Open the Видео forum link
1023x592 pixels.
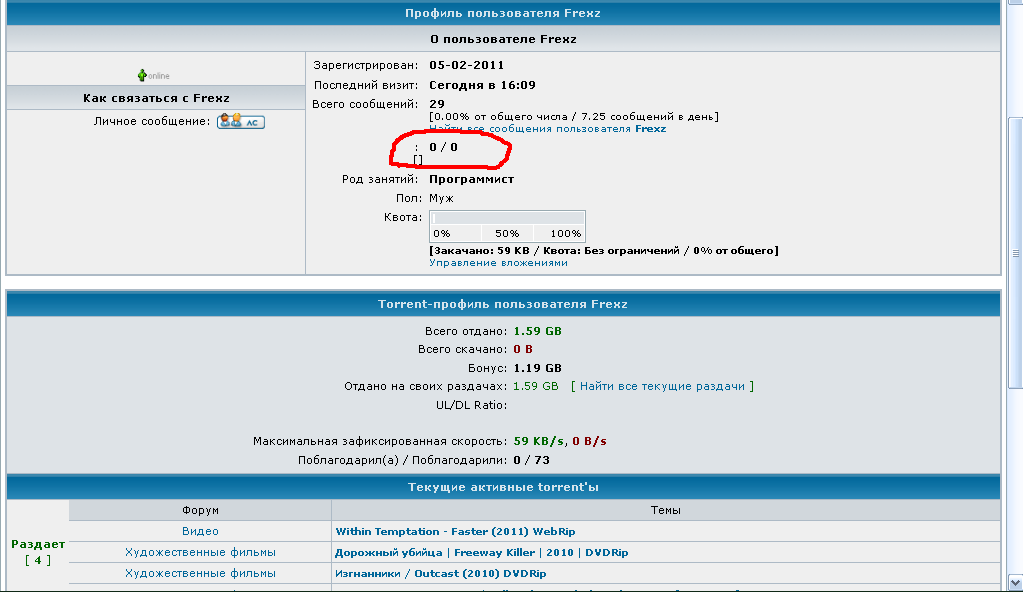(x=200, y=531)
